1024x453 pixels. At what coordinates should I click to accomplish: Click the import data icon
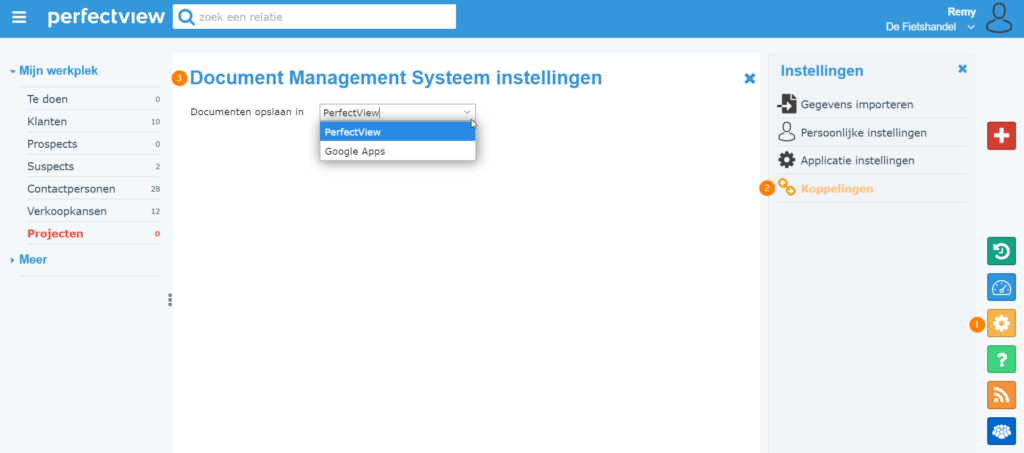[787, 104]
